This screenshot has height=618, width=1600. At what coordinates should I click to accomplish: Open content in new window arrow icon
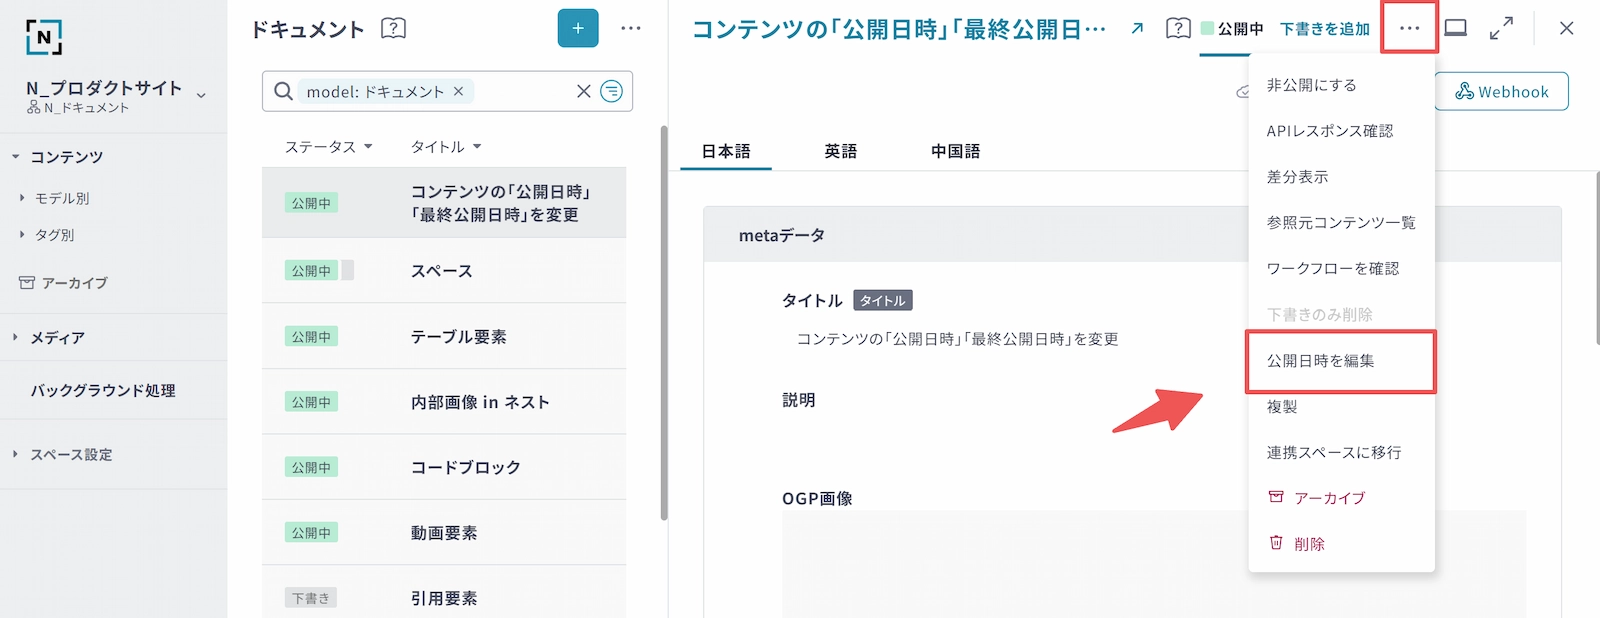coord(1137,28)
